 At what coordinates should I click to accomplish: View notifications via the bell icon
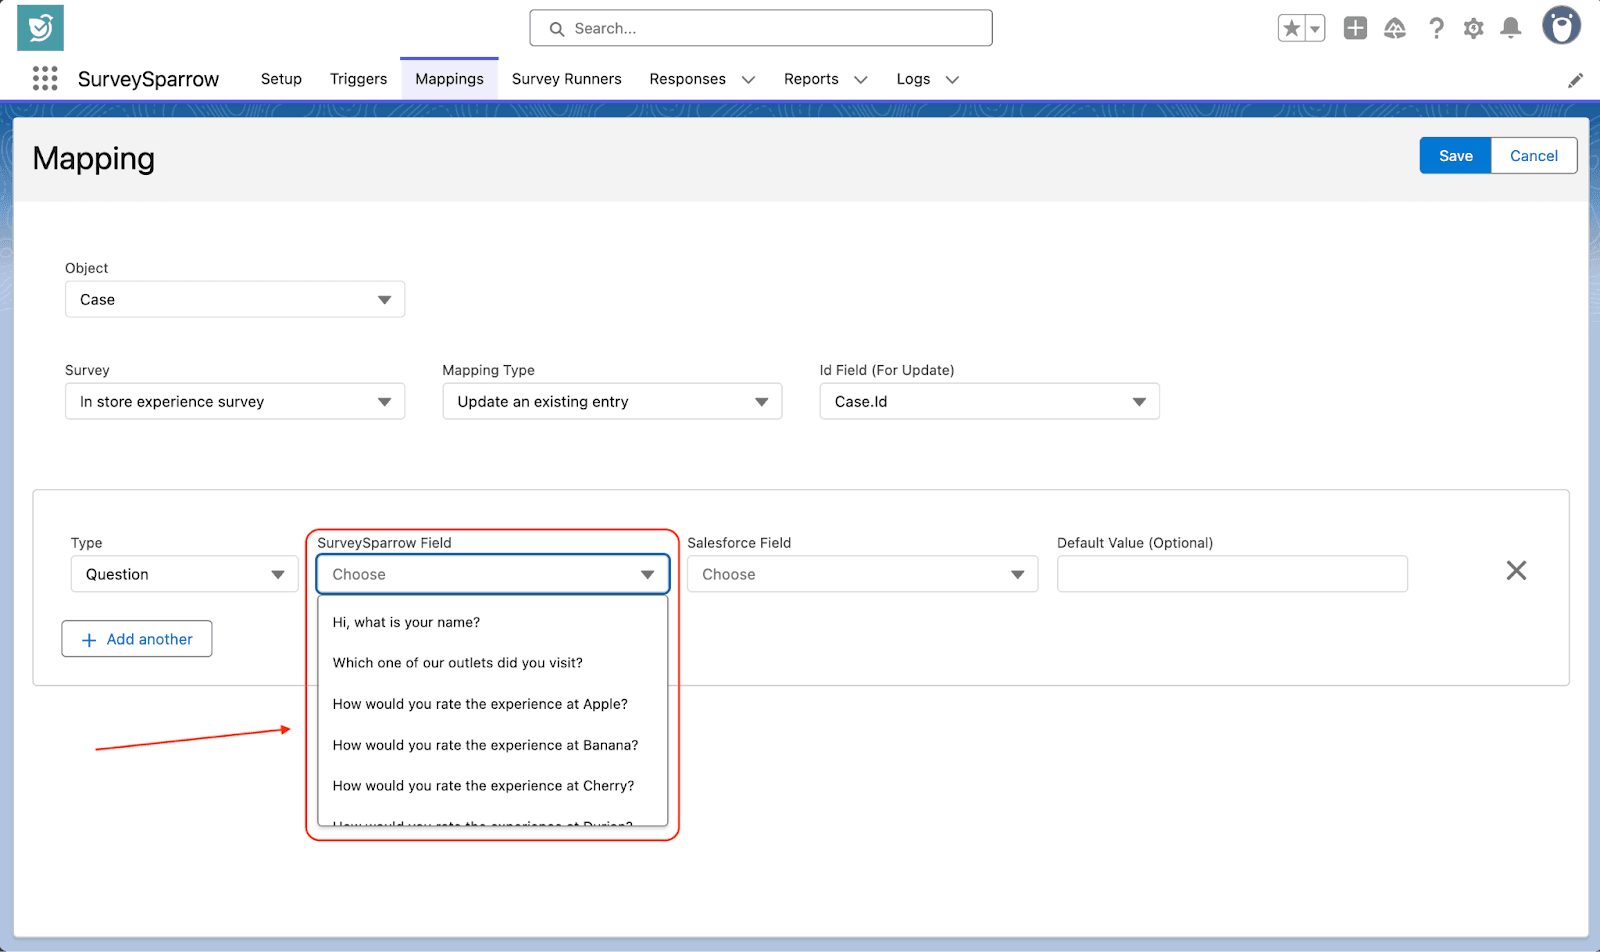(1511, 28)
